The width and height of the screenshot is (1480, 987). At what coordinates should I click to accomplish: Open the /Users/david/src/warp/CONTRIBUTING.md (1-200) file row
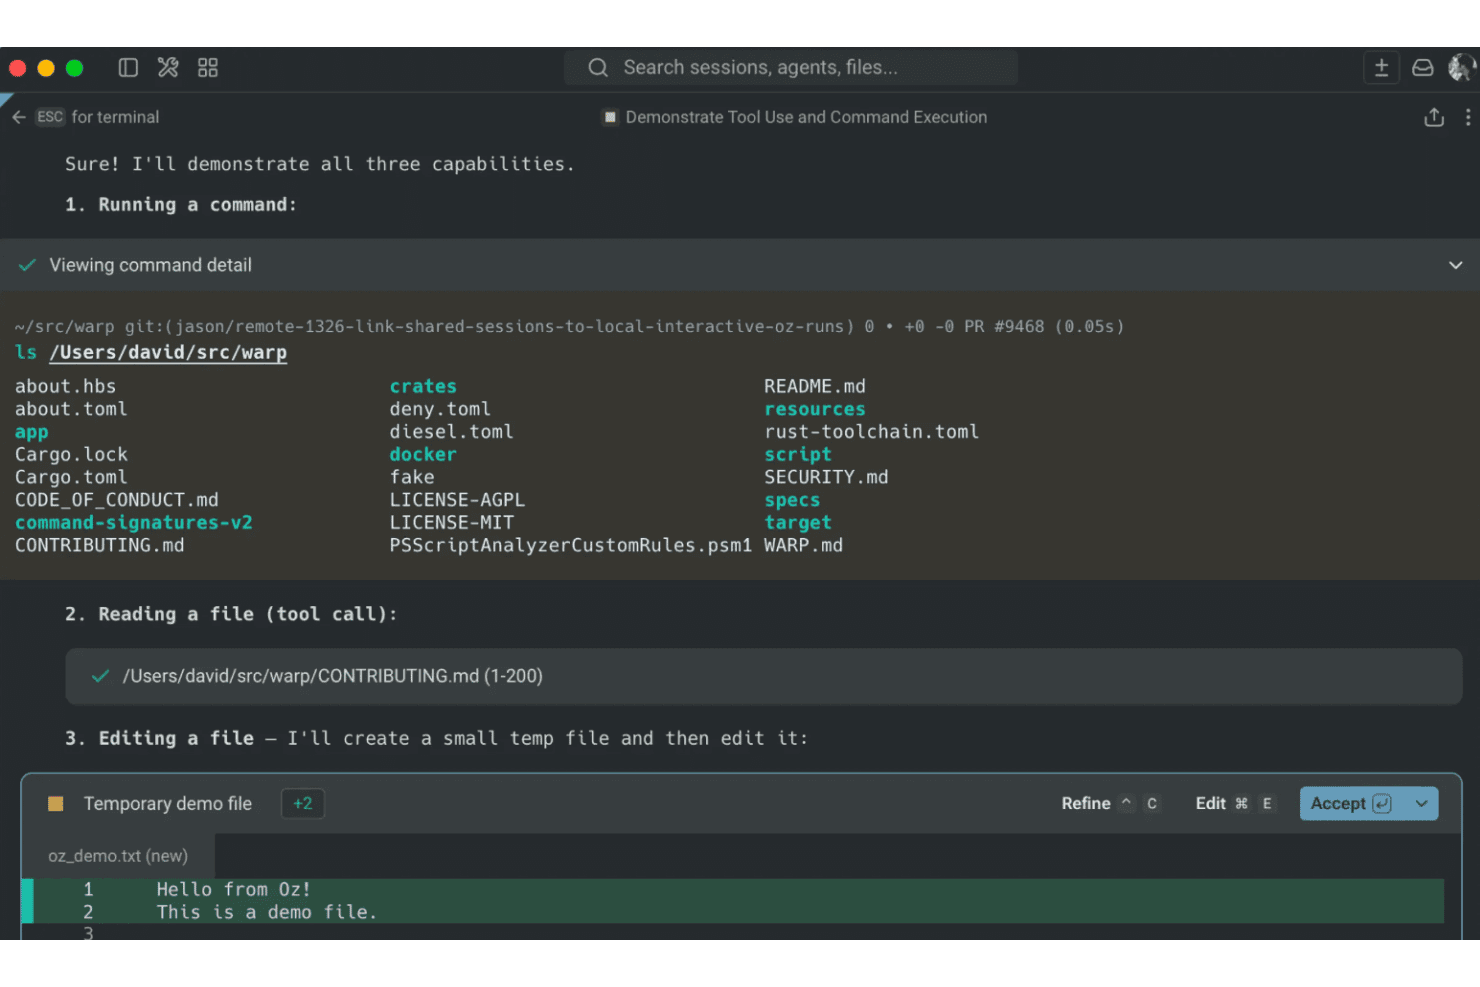tap(764, 676)
